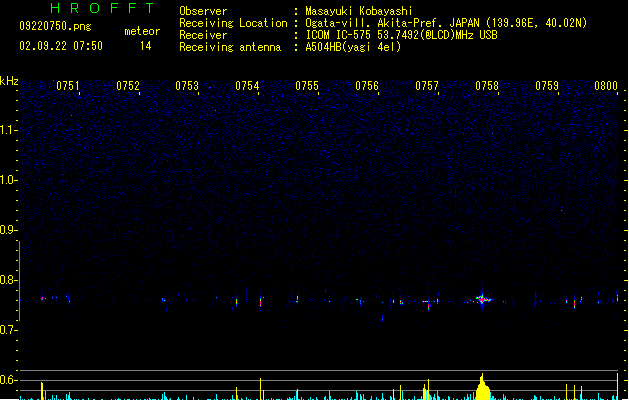Click the Receiving antenna label
The width and height of the screenshot is (629, 400).
[x=230, y=47]
